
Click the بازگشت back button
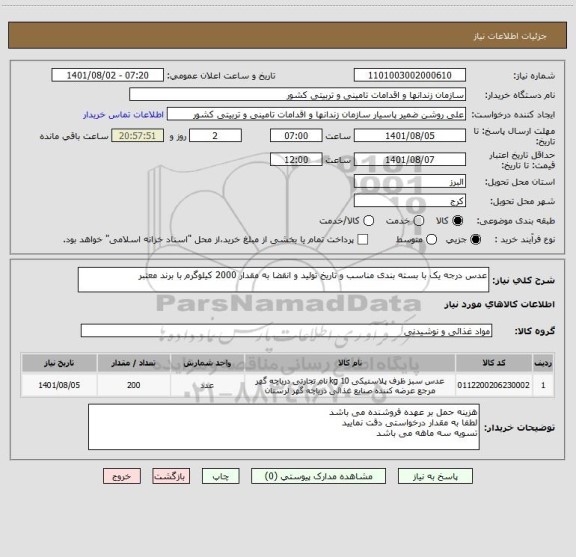point(171,476)
